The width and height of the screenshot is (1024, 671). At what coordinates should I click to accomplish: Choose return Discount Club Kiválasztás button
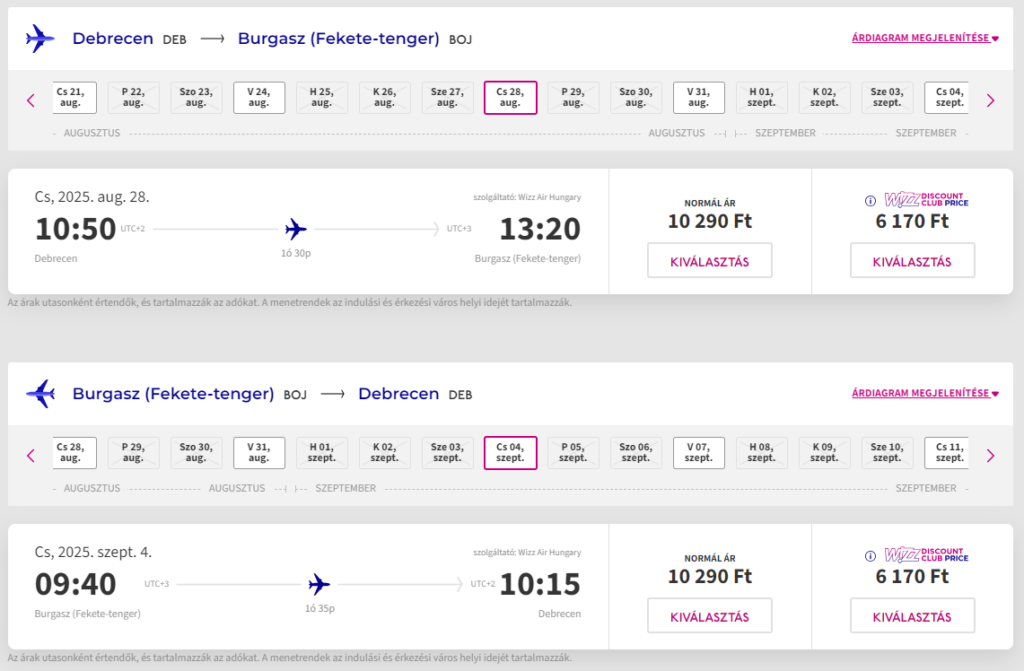tap(912, 616)
